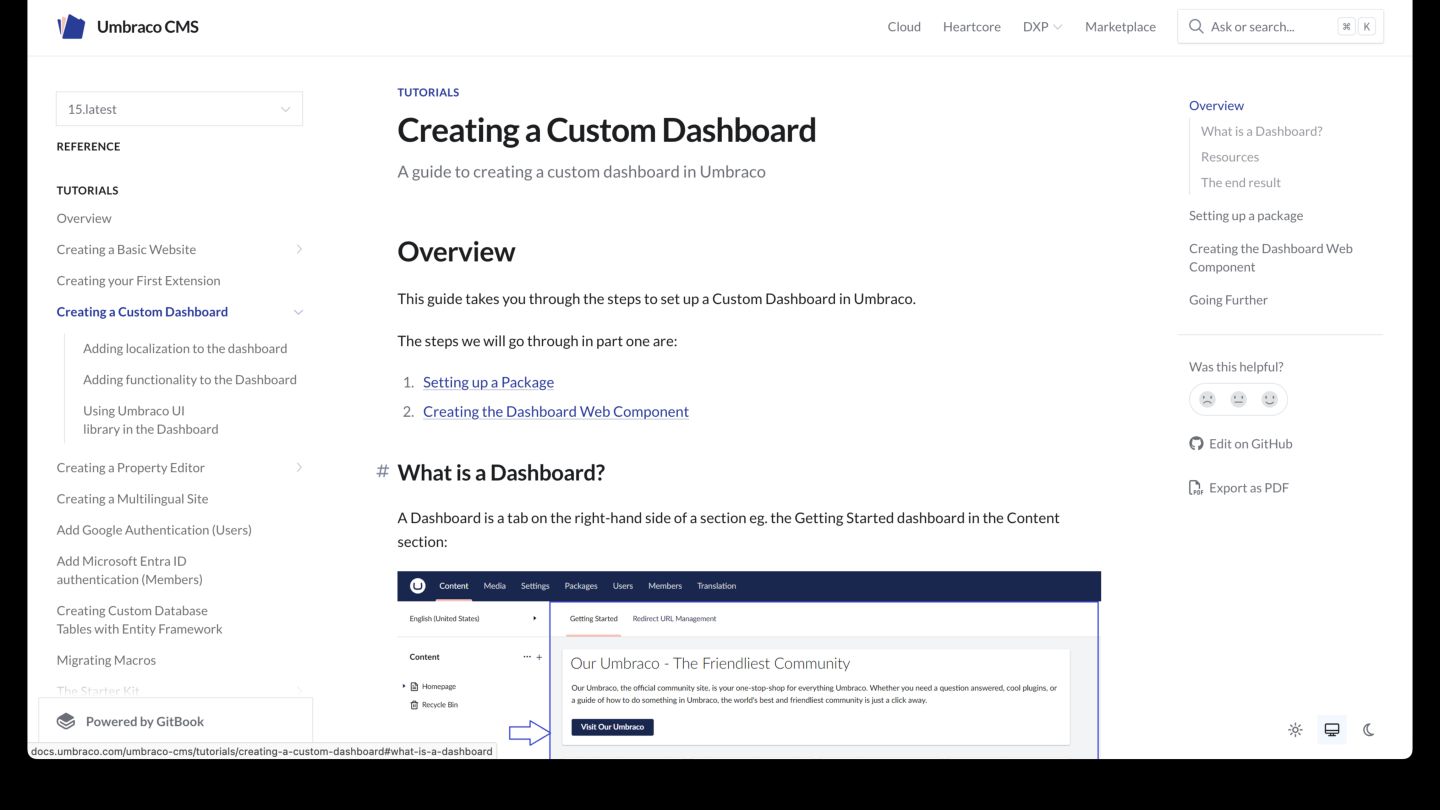Rate page with sad face icon
The image size is (1440, 810).
1207,399
